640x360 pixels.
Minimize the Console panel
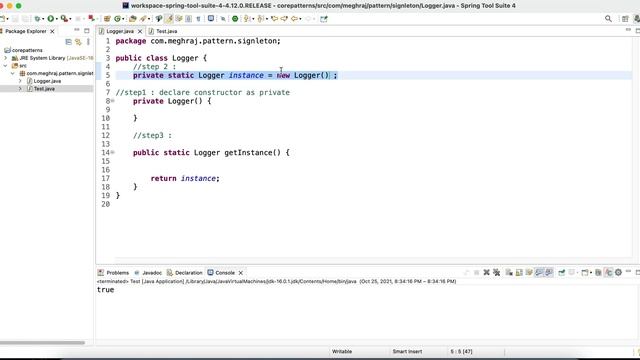coord(628,271)
